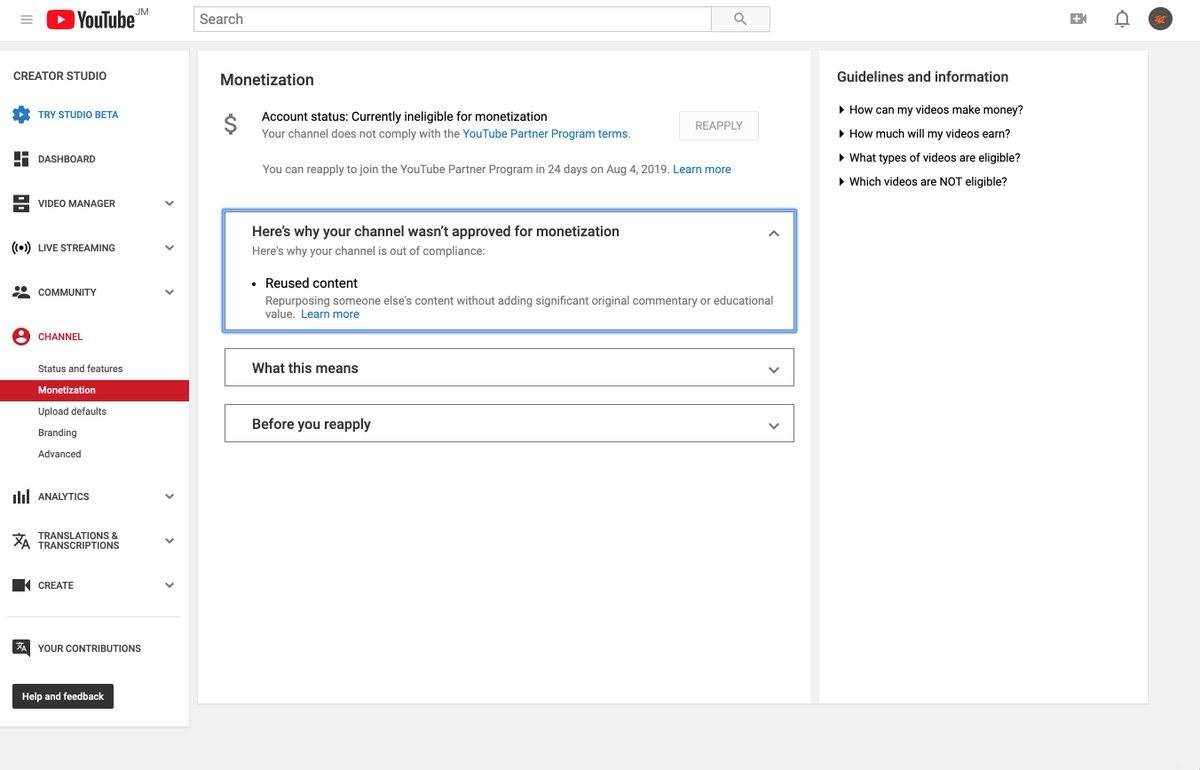Expand What types of videos are eligible
This screenshot has height=770, width=1200.
pyautogui.click(x=929, y=158)
